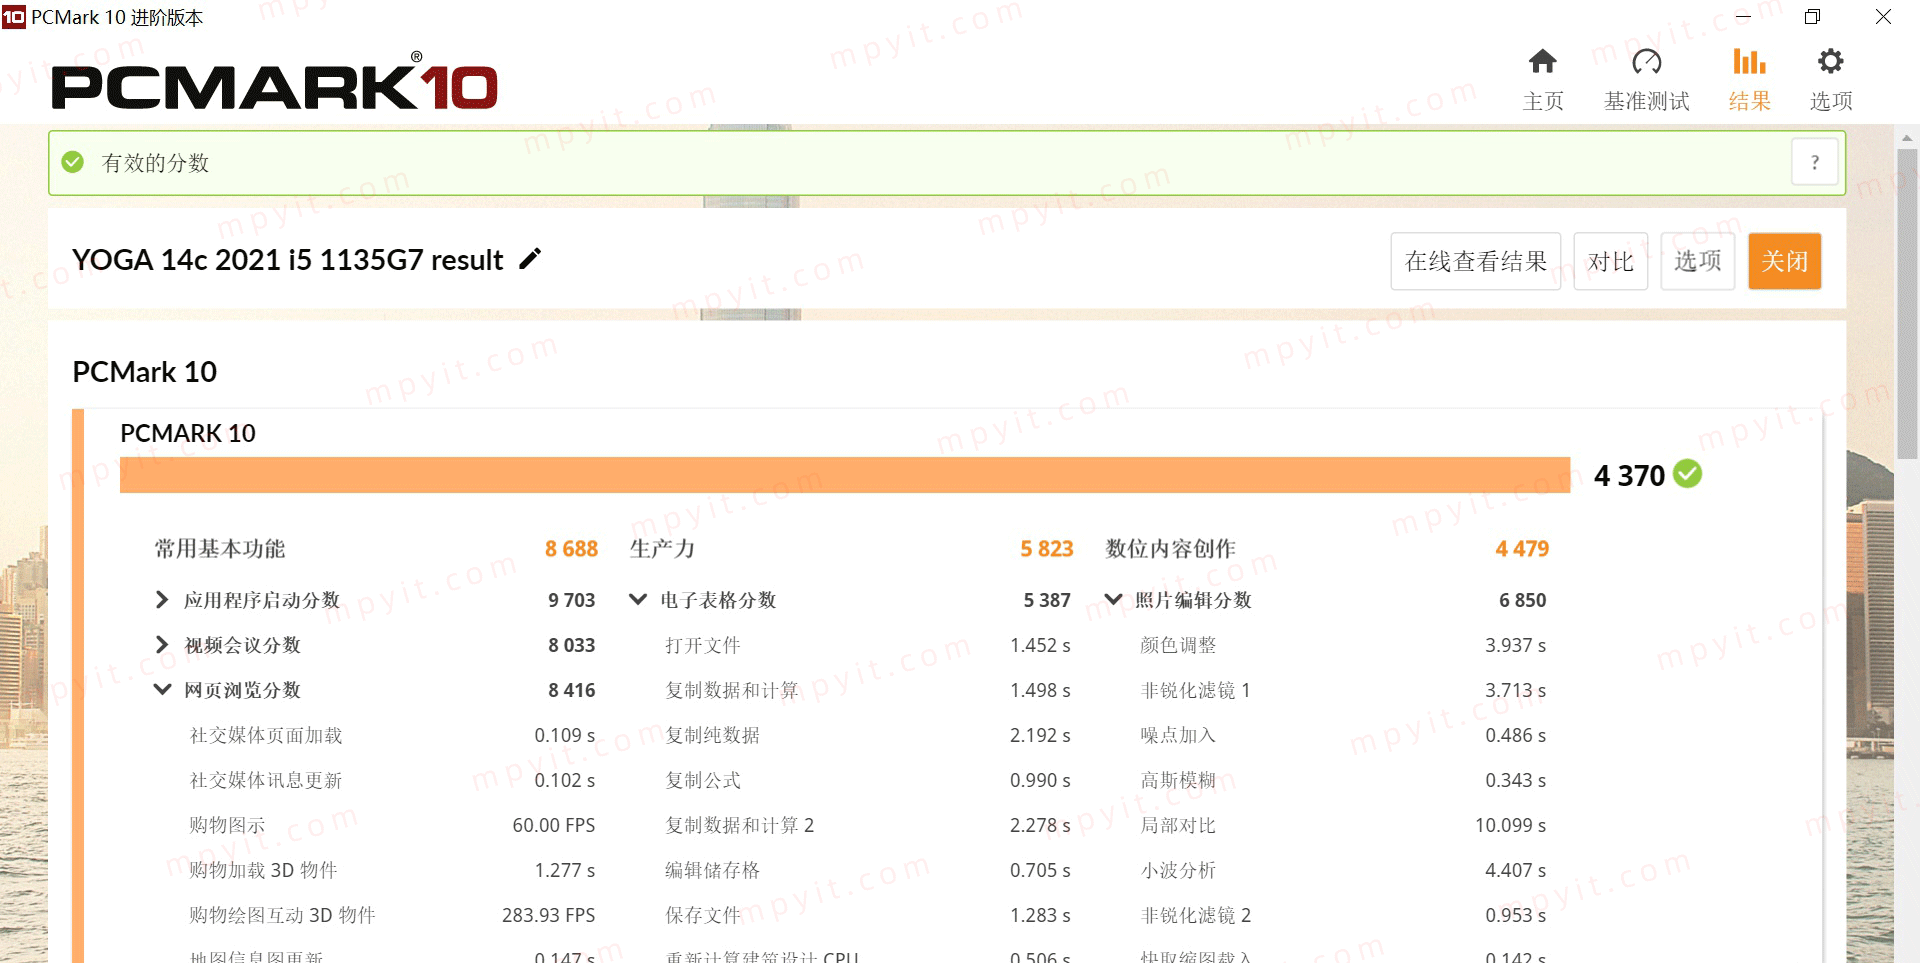This screenshot has width=1920, height=963.
Task: Click the 非锐化滤镜 1 row
Action: pos(1343,690)
